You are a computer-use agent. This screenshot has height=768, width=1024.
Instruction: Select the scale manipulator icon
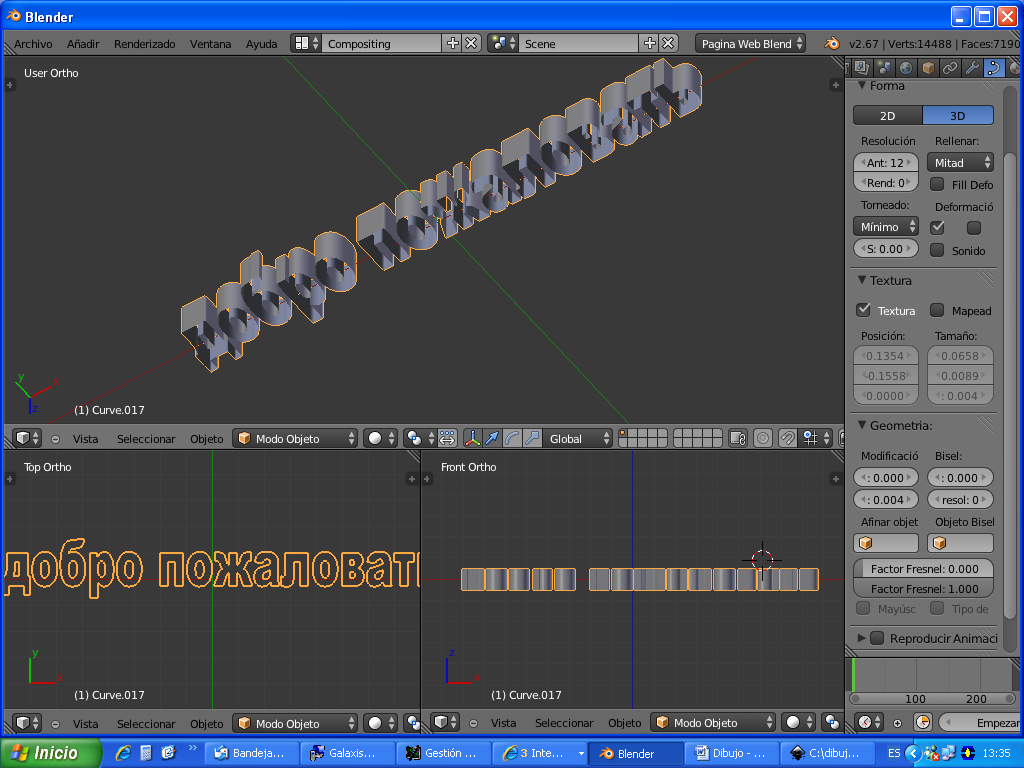(532, 438)
